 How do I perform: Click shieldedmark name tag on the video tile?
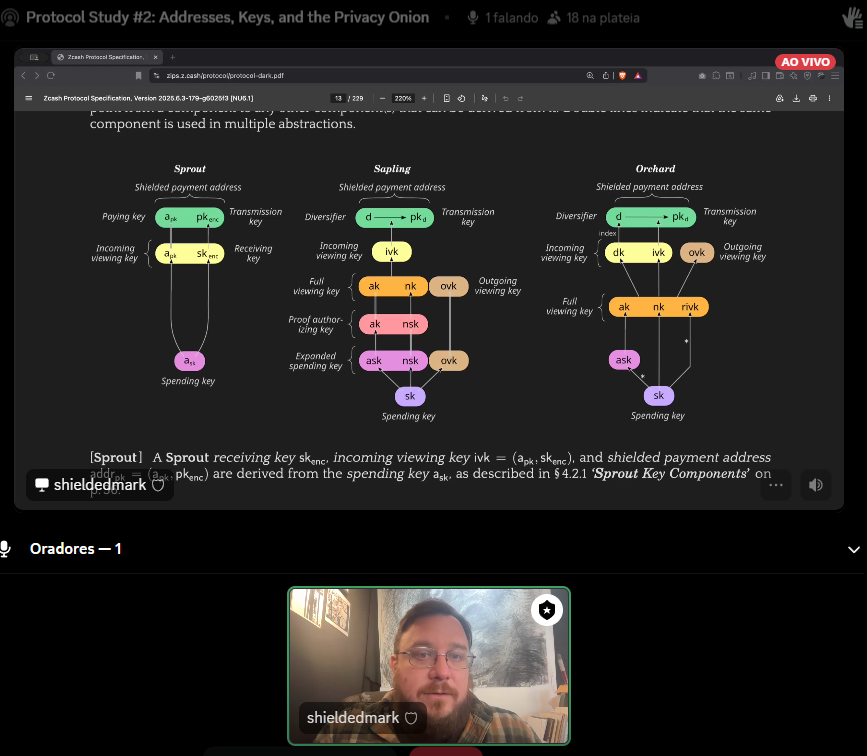click(362, 718)
